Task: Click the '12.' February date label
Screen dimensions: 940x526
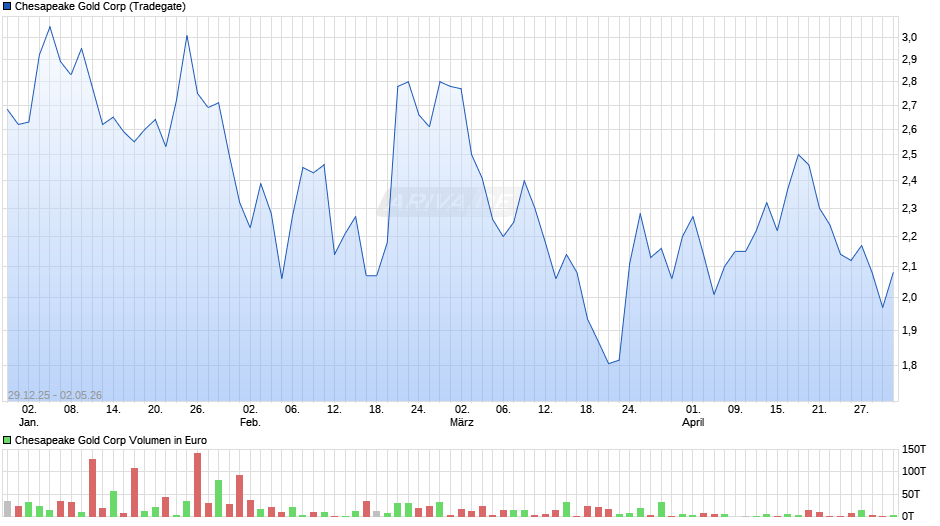Action: 334,410
